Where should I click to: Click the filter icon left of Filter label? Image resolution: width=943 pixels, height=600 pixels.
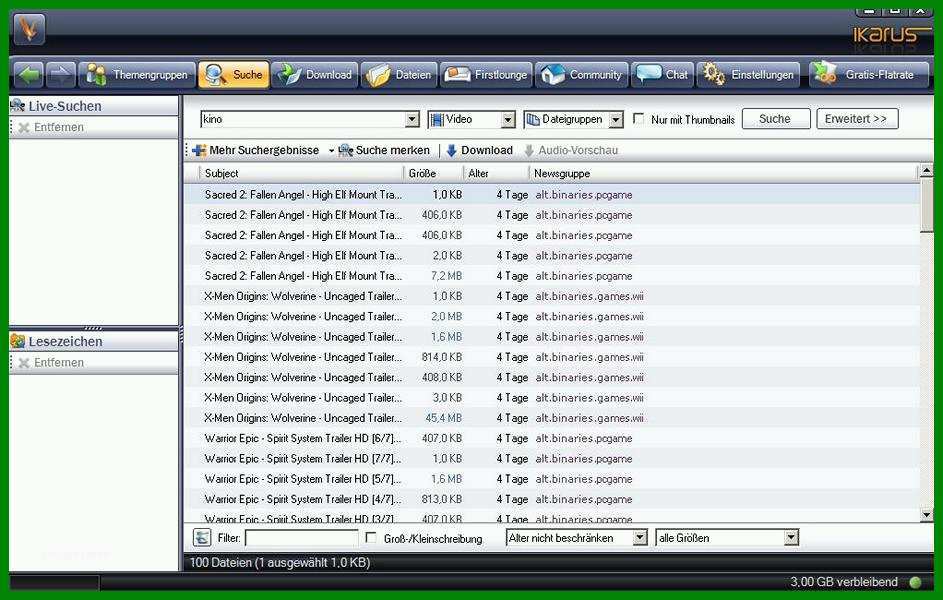click(x=202, y=537)
